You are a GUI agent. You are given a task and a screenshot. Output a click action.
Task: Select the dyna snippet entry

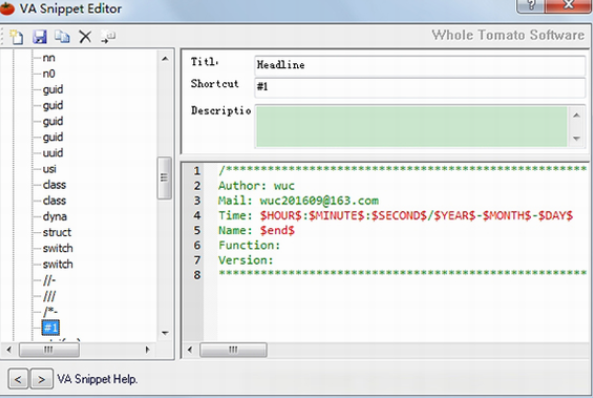pyautogui.click(x=55, y=216)
